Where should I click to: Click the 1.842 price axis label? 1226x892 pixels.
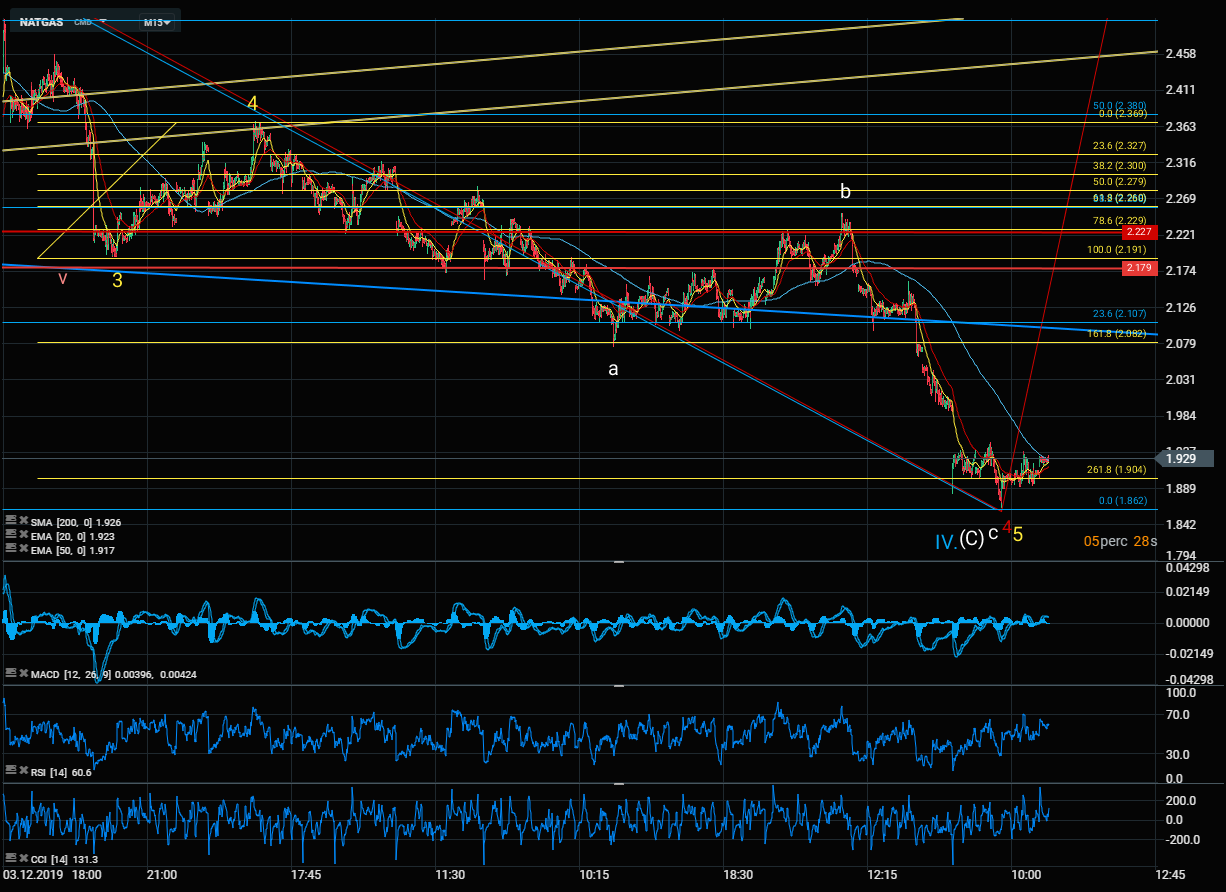pyautogui.click(x=1182, y=525)
